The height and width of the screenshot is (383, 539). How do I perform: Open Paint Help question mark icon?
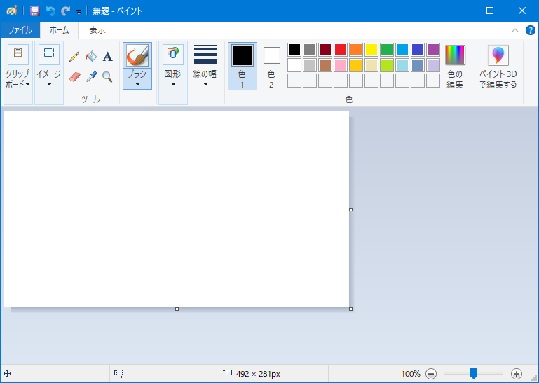pos(530,30)
